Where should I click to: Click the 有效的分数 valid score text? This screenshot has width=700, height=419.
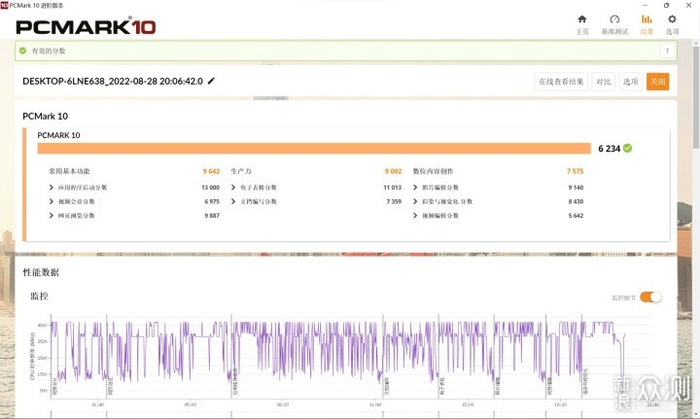(x=48, y=51)
